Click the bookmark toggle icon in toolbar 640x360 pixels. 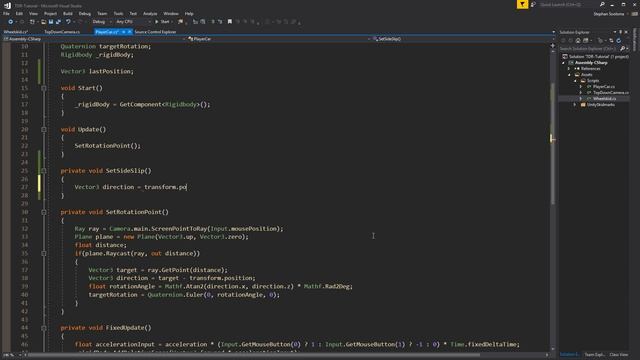coord(230,22)
